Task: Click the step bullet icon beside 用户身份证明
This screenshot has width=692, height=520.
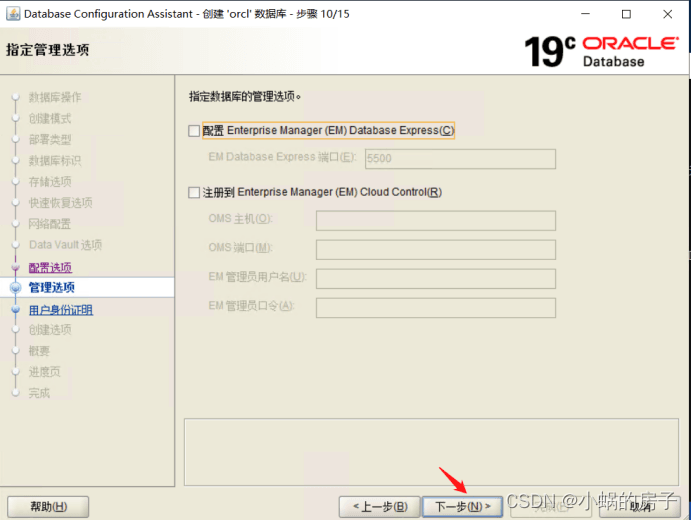Action: point(15,309)
